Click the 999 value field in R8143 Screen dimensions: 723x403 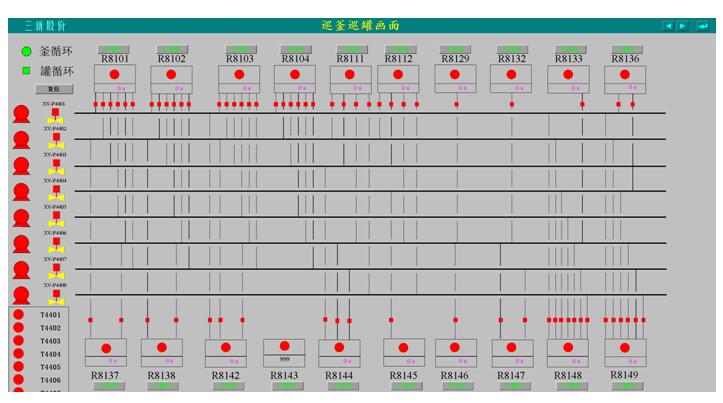coord(284,360)
